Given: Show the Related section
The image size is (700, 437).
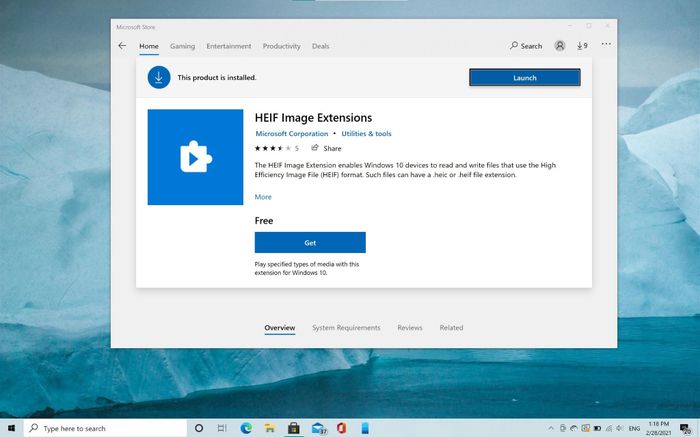Looking at the screenshot, I should [x=451, y=328].
